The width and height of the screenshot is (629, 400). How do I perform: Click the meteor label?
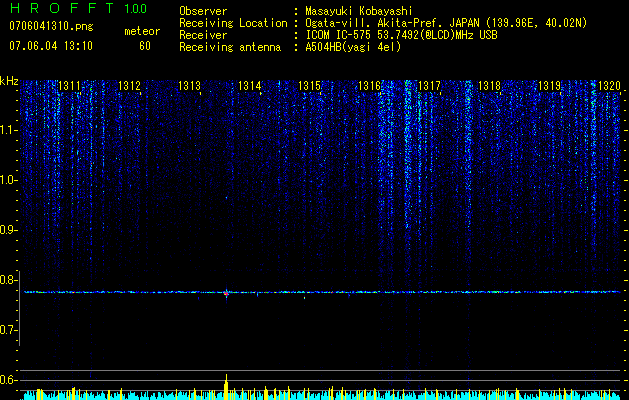coord(142,31)
